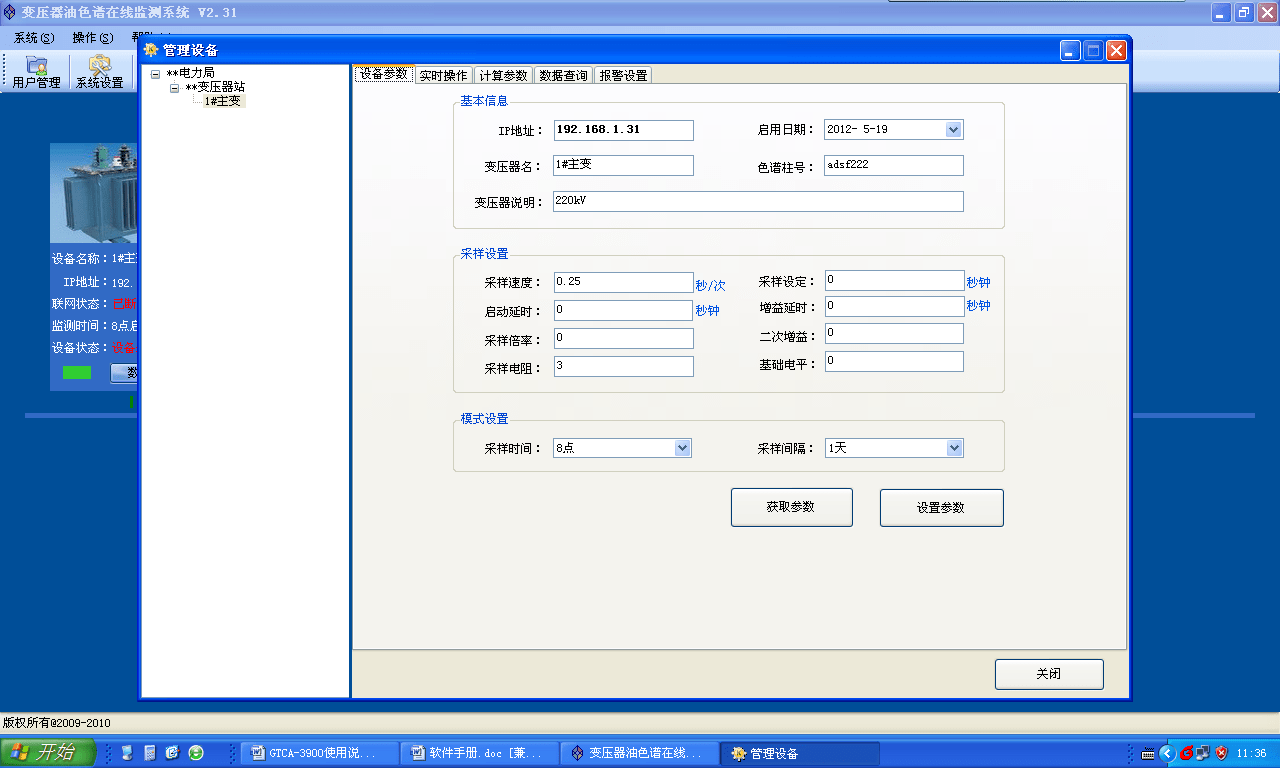Select **变压器站 in the device tree
Image resolution: width=1280 pixels, height=768 pixels.
(214, 88)
